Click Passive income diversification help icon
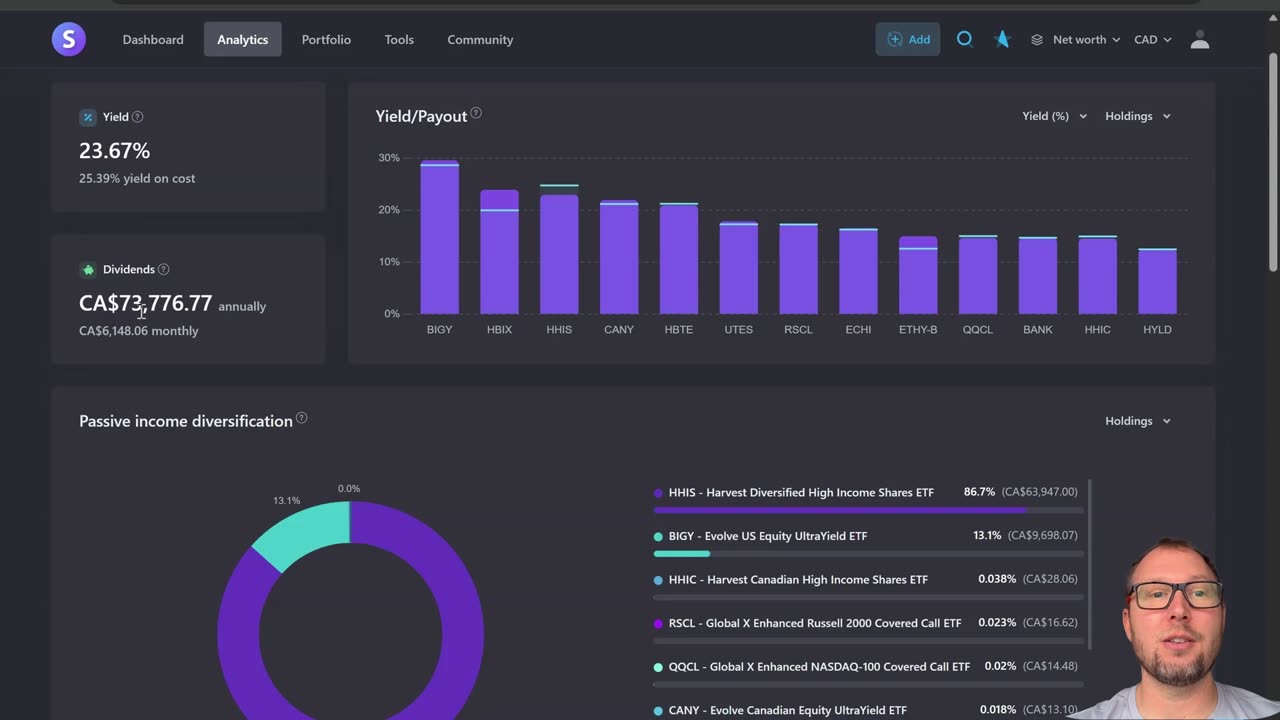This screenshot has width=1280, height=720. tap(301, 418)
